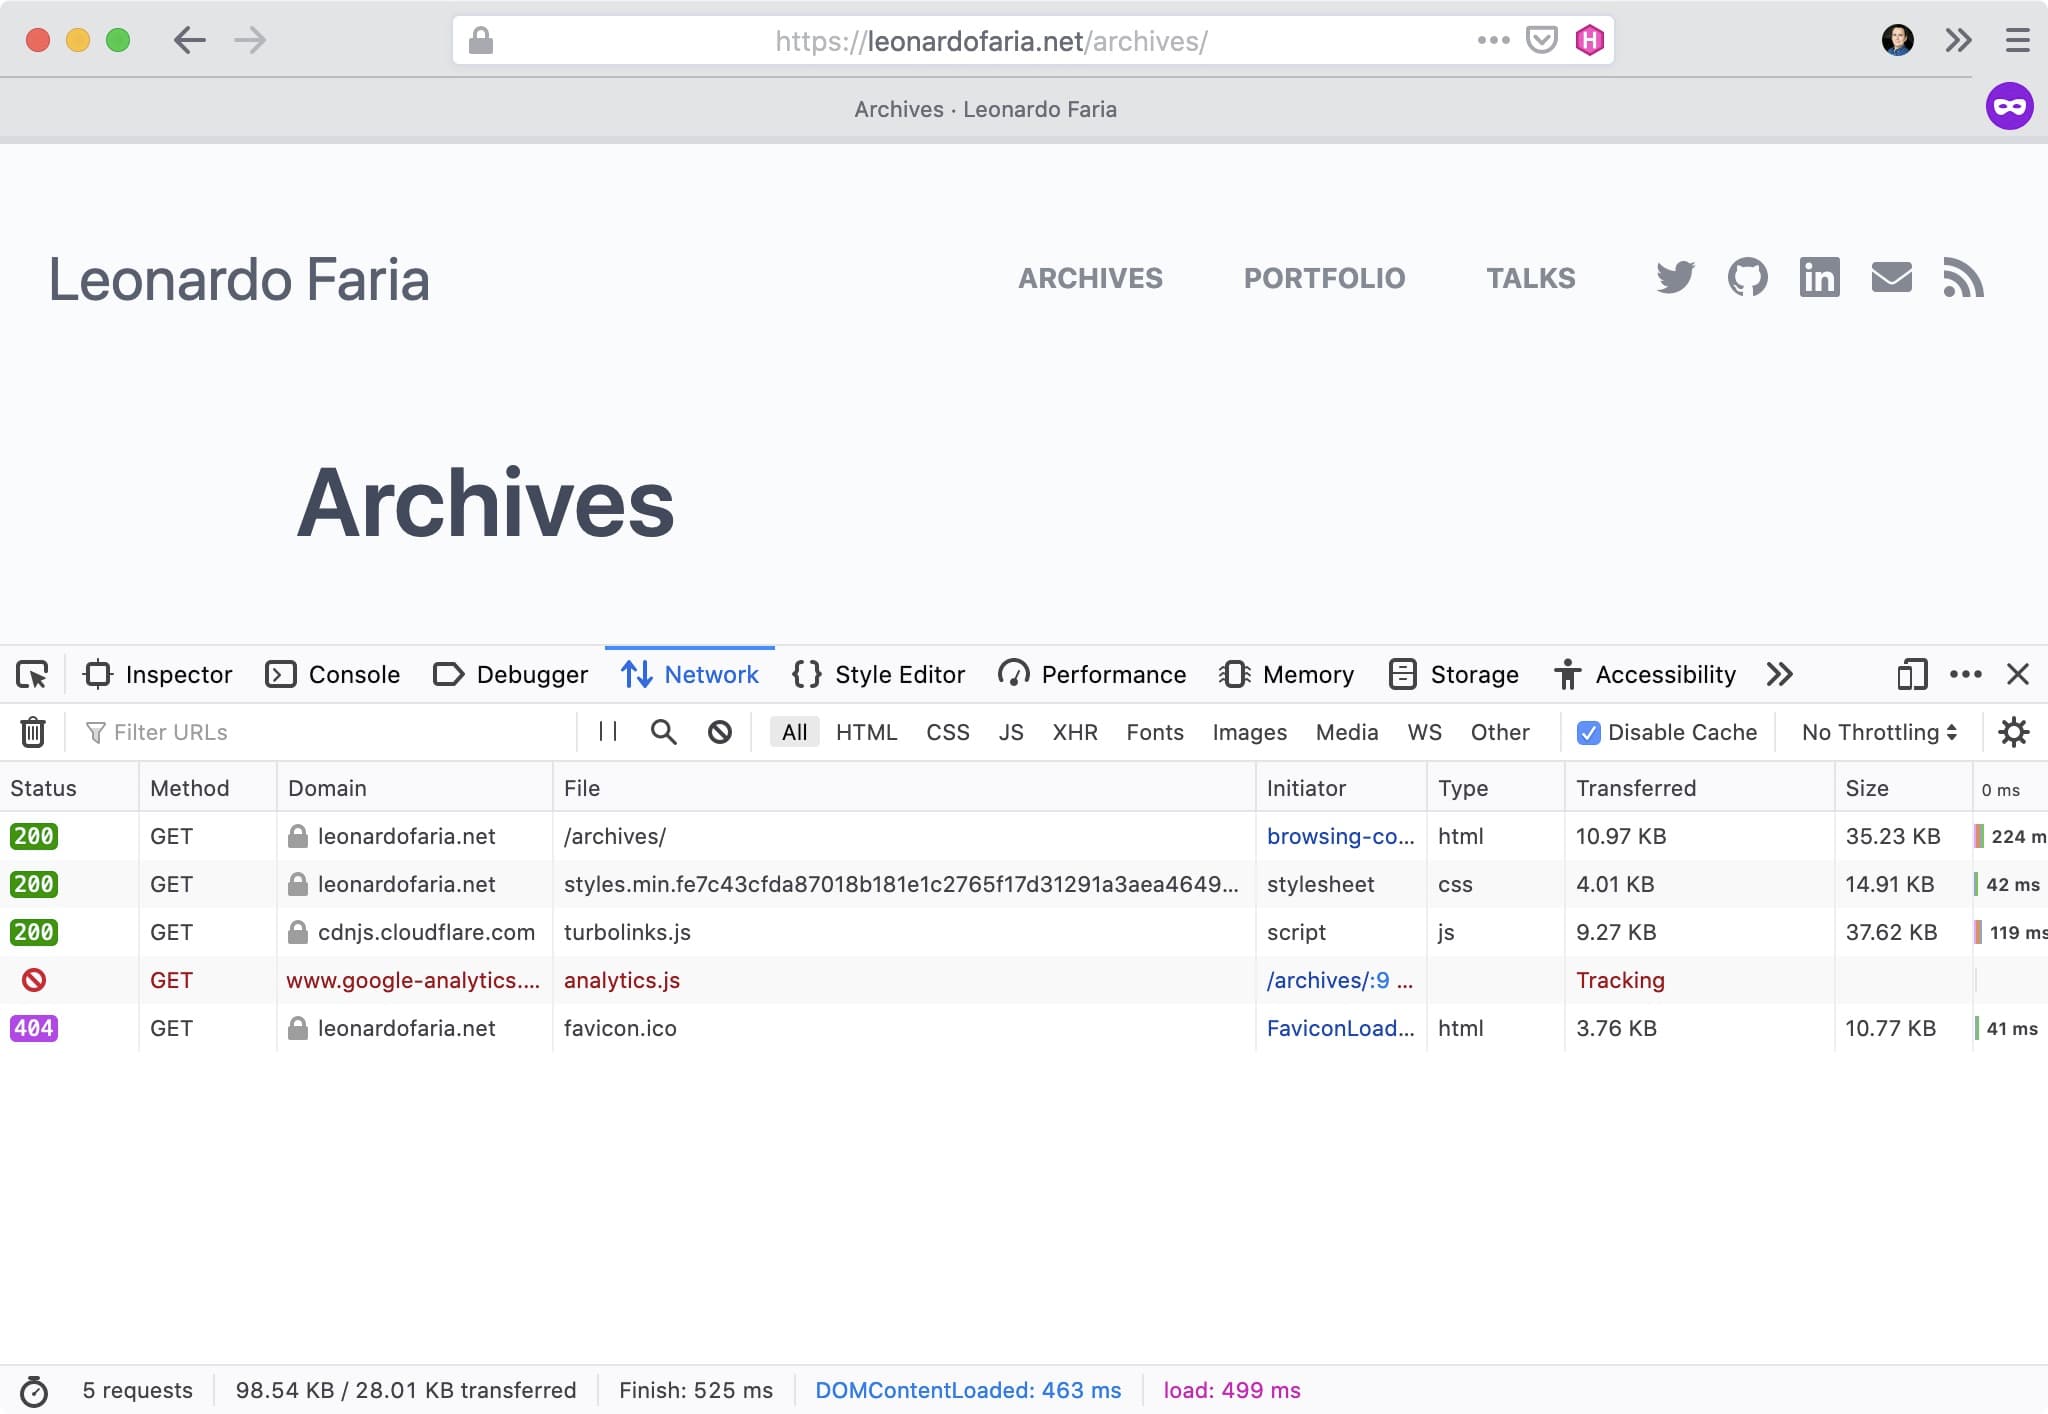The width and height of the screenshot is (2048, 1414).
Task: Activate the pick element from page tool
Action: click(x=32, y=675)
